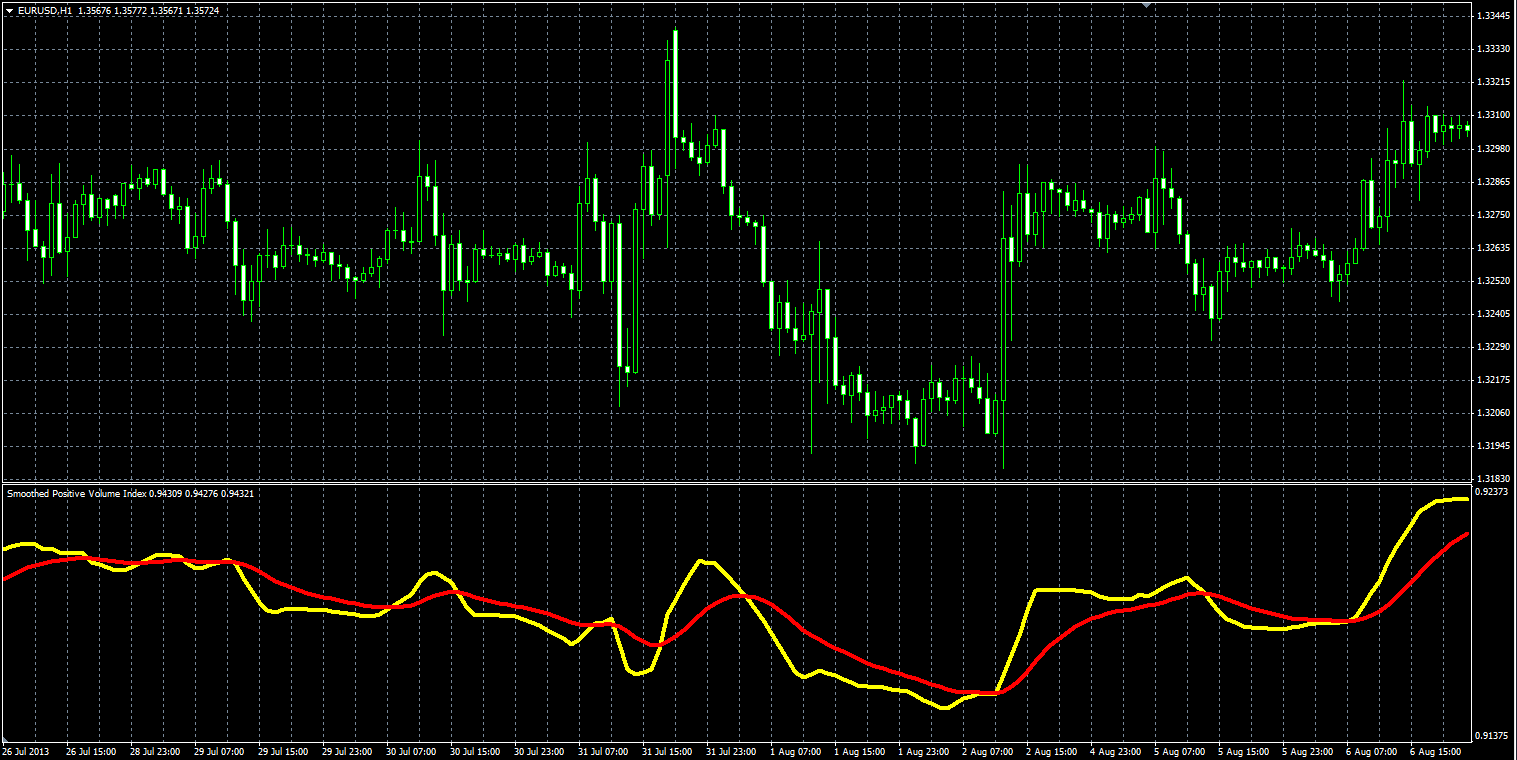The image size is (1517, 760).
Task: Click the 2 Aug 15:00 time label
Action: tap(1051, 751)
